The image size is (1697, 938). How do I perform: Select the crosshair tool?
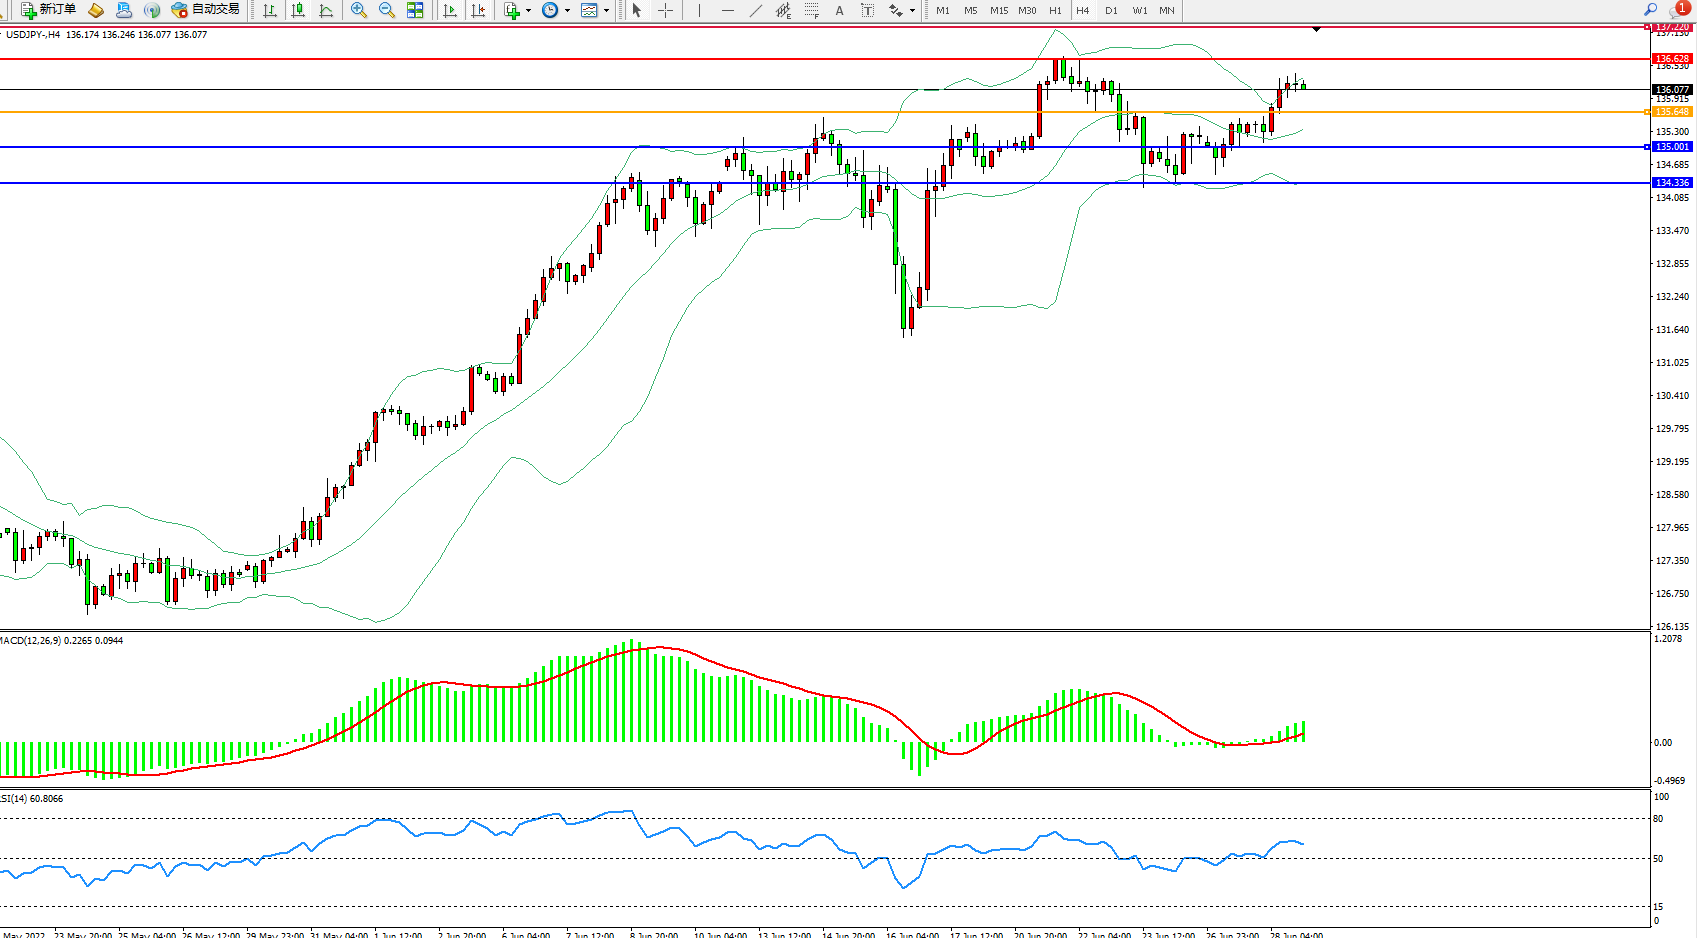(x=665, y=10)
